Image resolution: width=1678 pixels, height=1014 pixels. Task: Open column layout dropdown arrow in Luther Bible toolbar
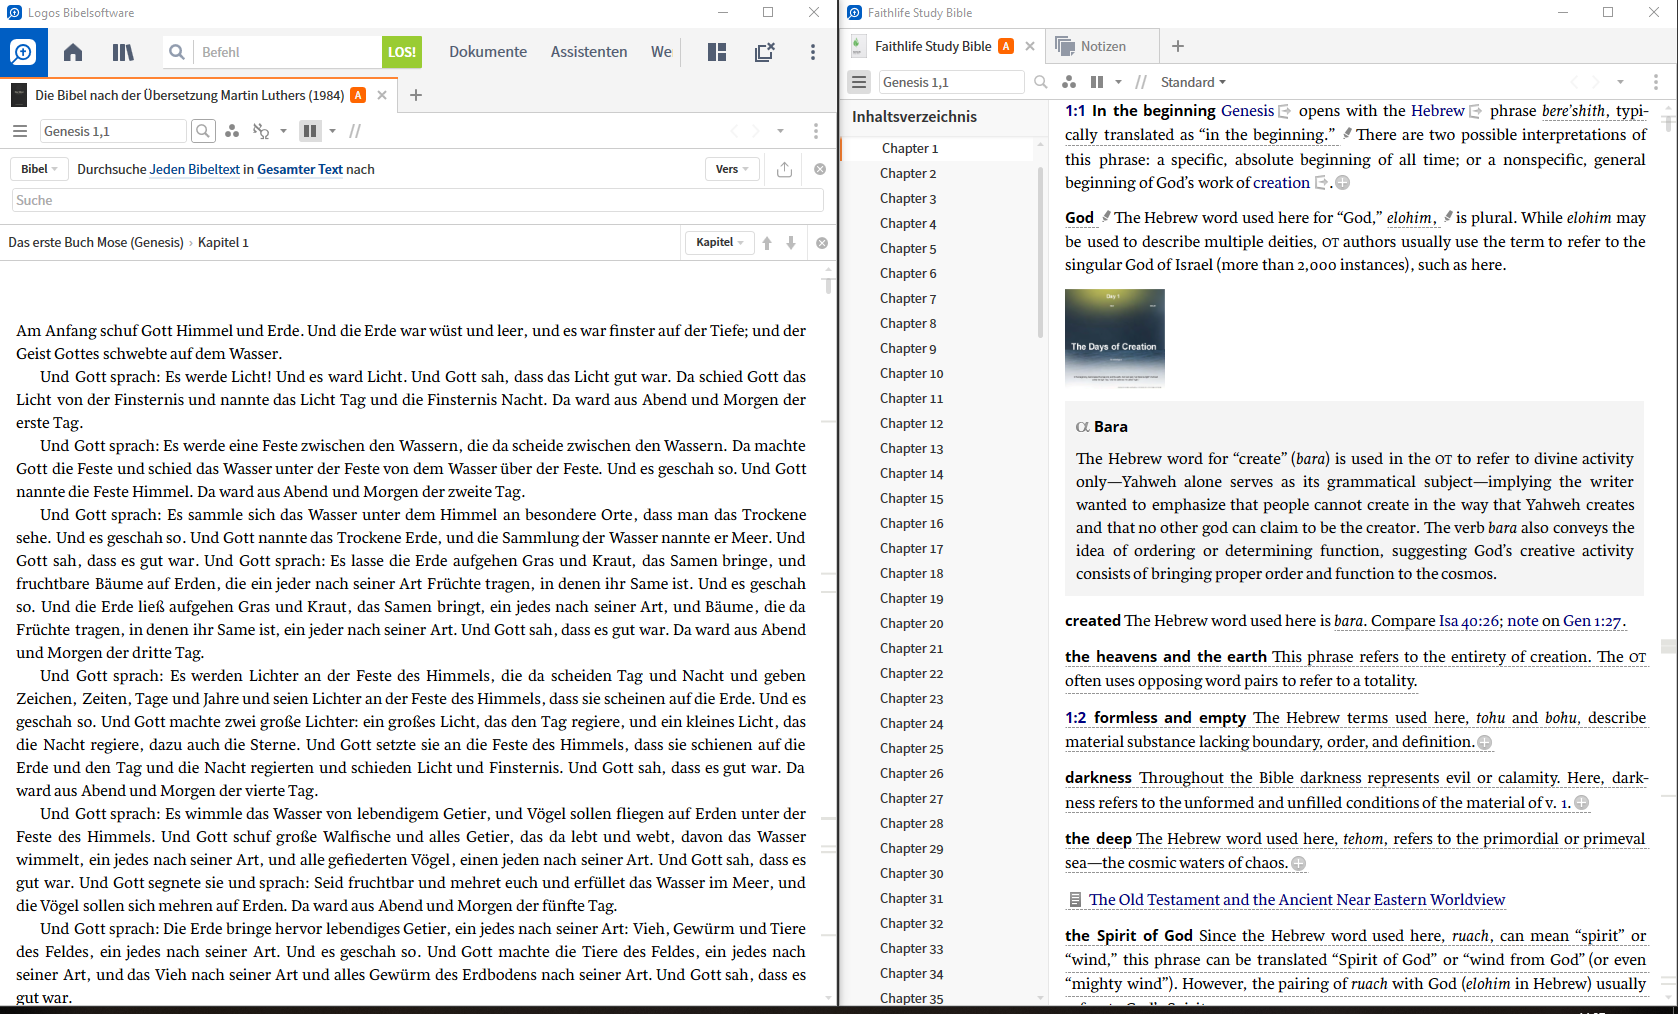pos(332,131)
